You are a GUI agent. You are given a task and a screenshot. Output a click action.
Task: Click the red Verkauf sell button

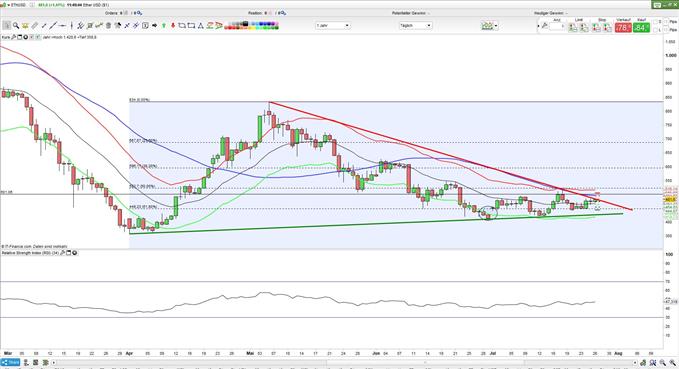pyautogui.click(x=623, y=28)
